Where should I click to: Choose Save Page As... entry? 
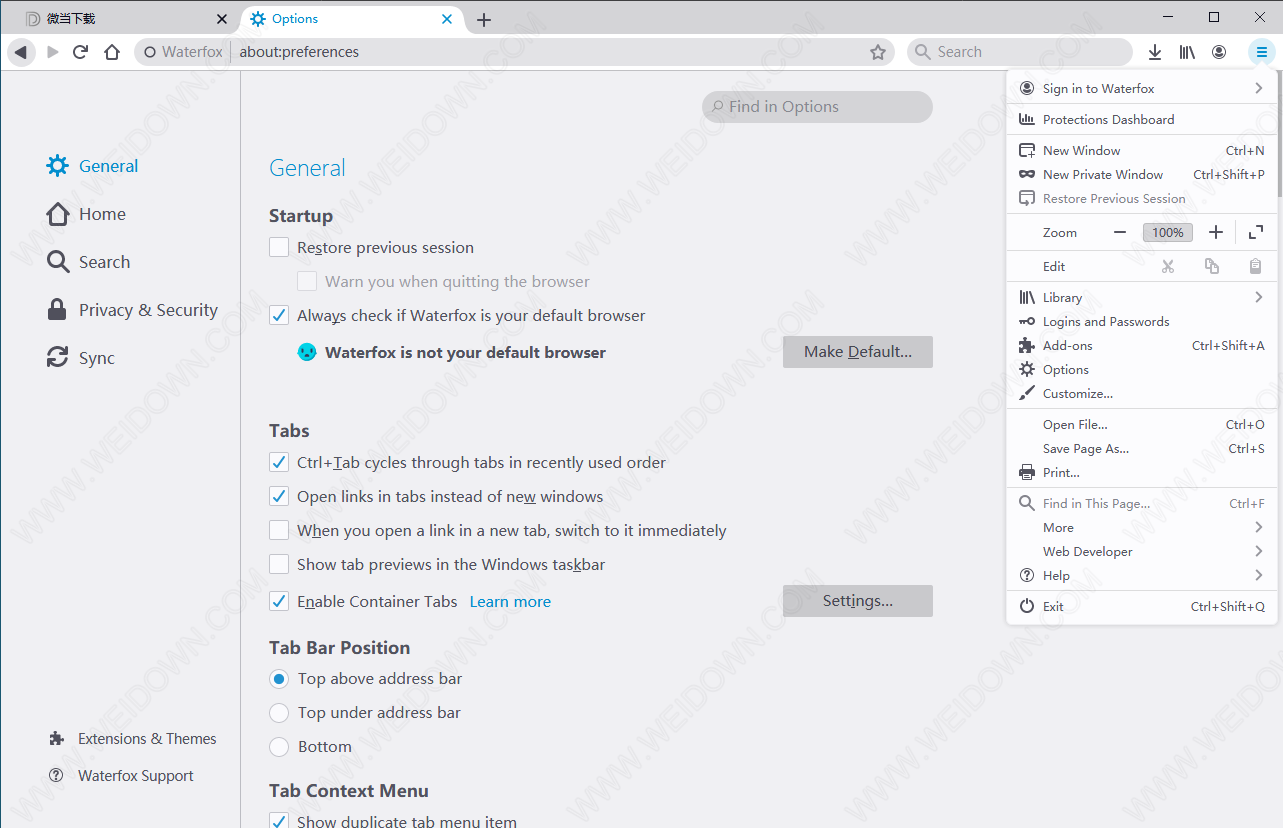coord(1142,448)
